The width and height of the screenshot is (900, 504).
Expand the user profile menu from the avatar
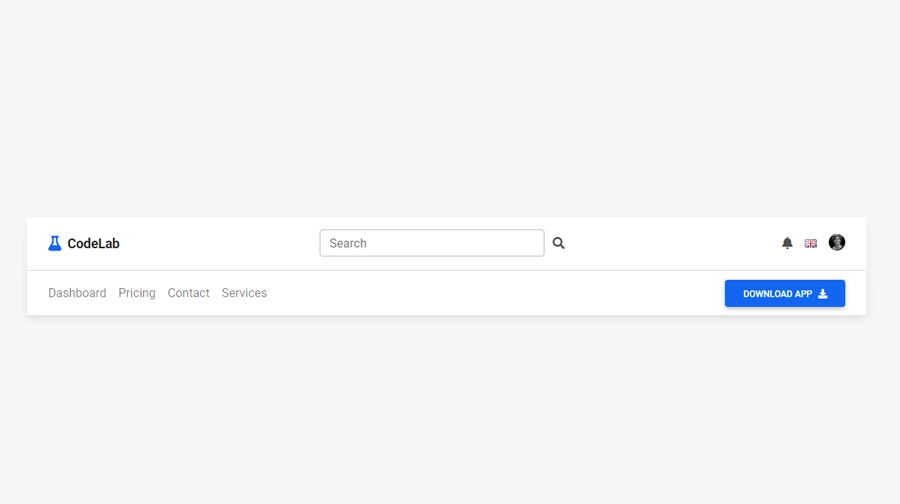[837, 242]
